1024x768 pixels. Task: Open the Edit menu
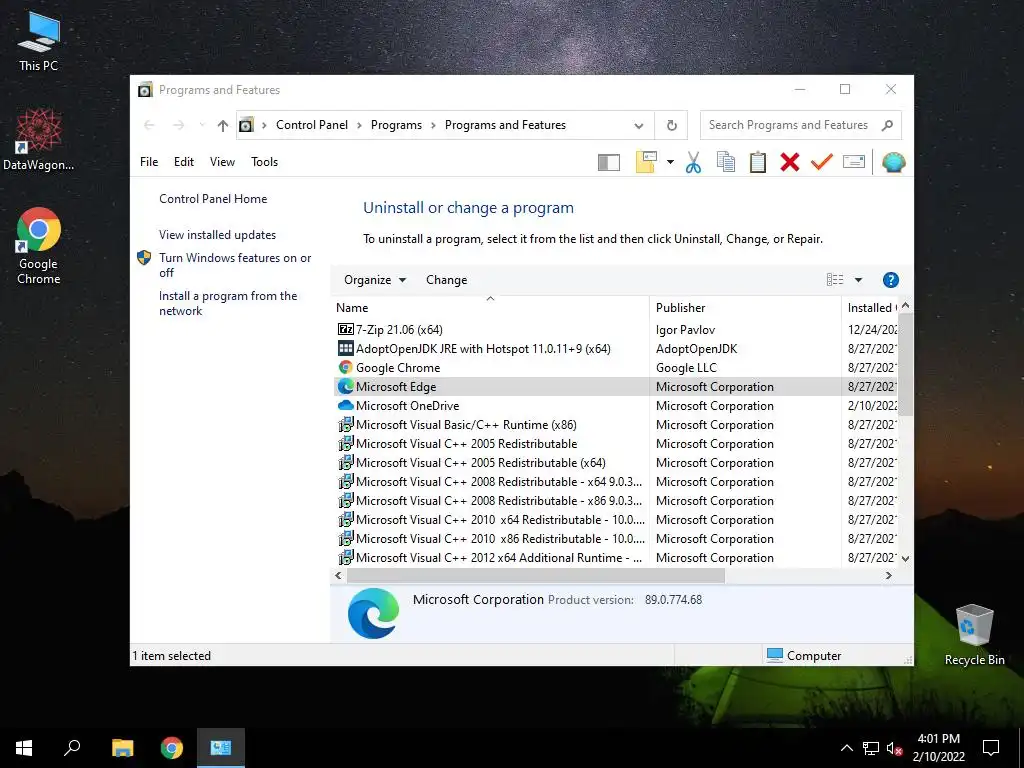click(184, 161)
